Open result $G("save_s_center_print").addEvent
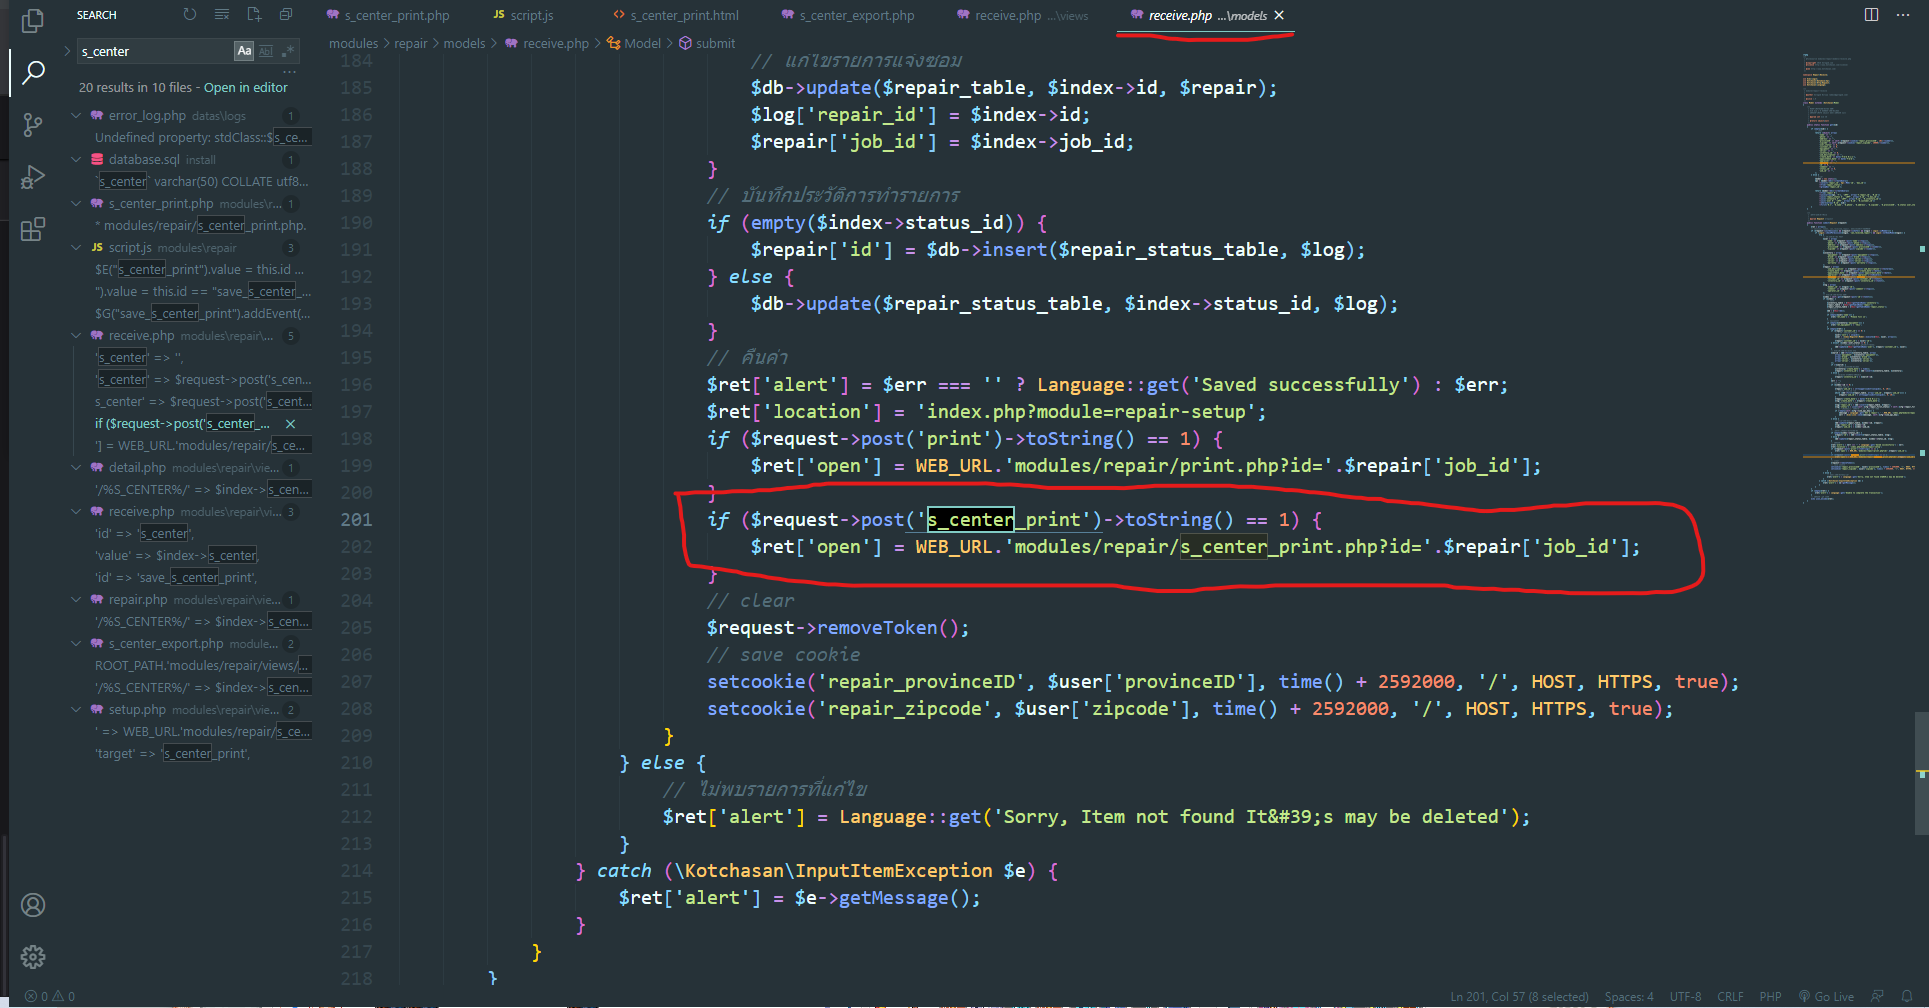Viewport: 1929px width, 1008px height. pyautogui.click(x=202, y=314)
